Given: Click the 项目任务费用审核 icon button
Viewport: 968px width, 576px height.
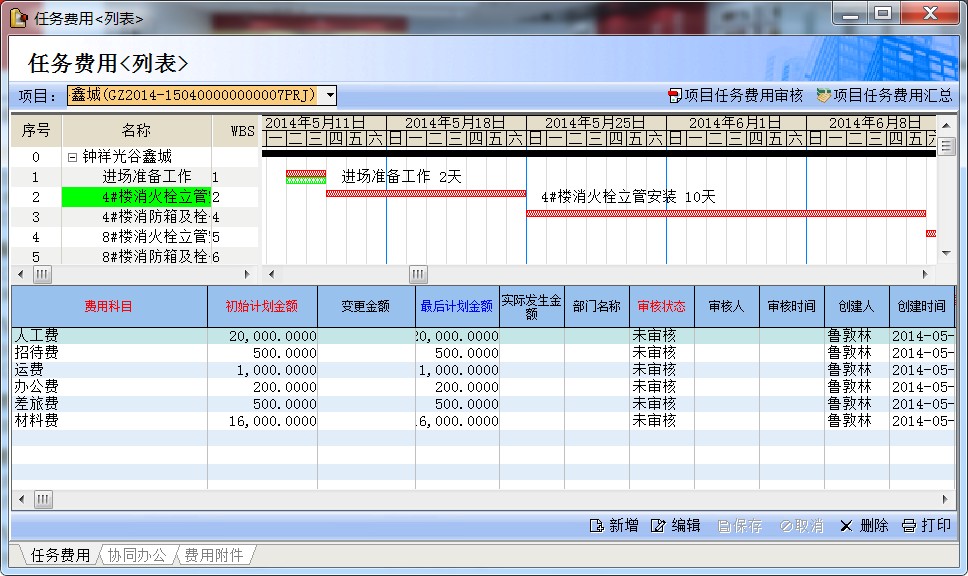Looking at the screenshot, I should pos(675,96).
